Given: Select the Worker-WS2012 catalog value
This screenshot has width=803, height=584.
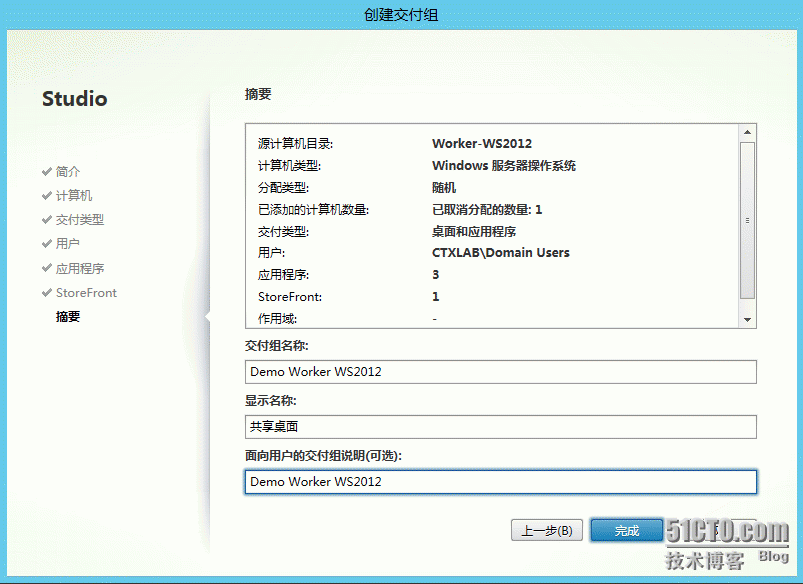Looking at the screenshot, I should [x=481, y=143].
